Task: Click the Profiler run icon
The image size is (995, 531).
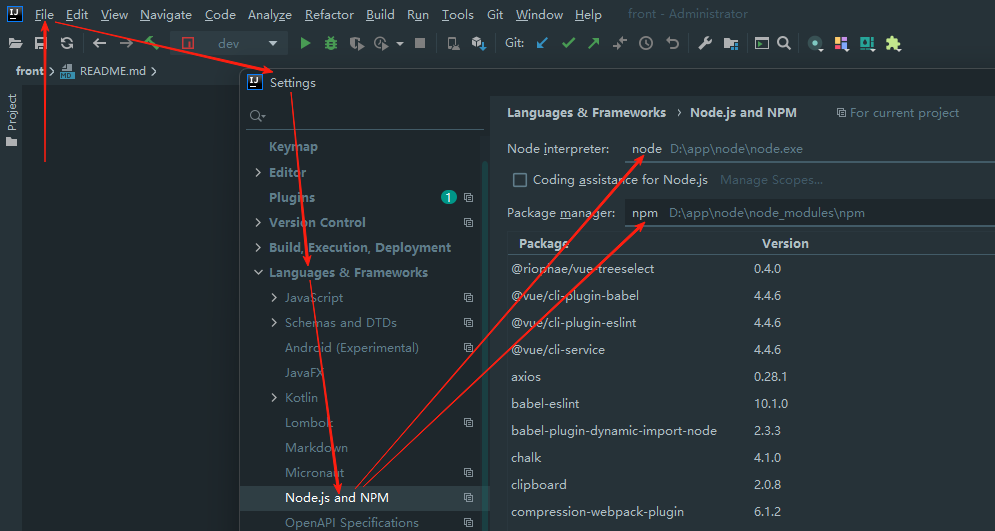Action: [x=381, y=43]
